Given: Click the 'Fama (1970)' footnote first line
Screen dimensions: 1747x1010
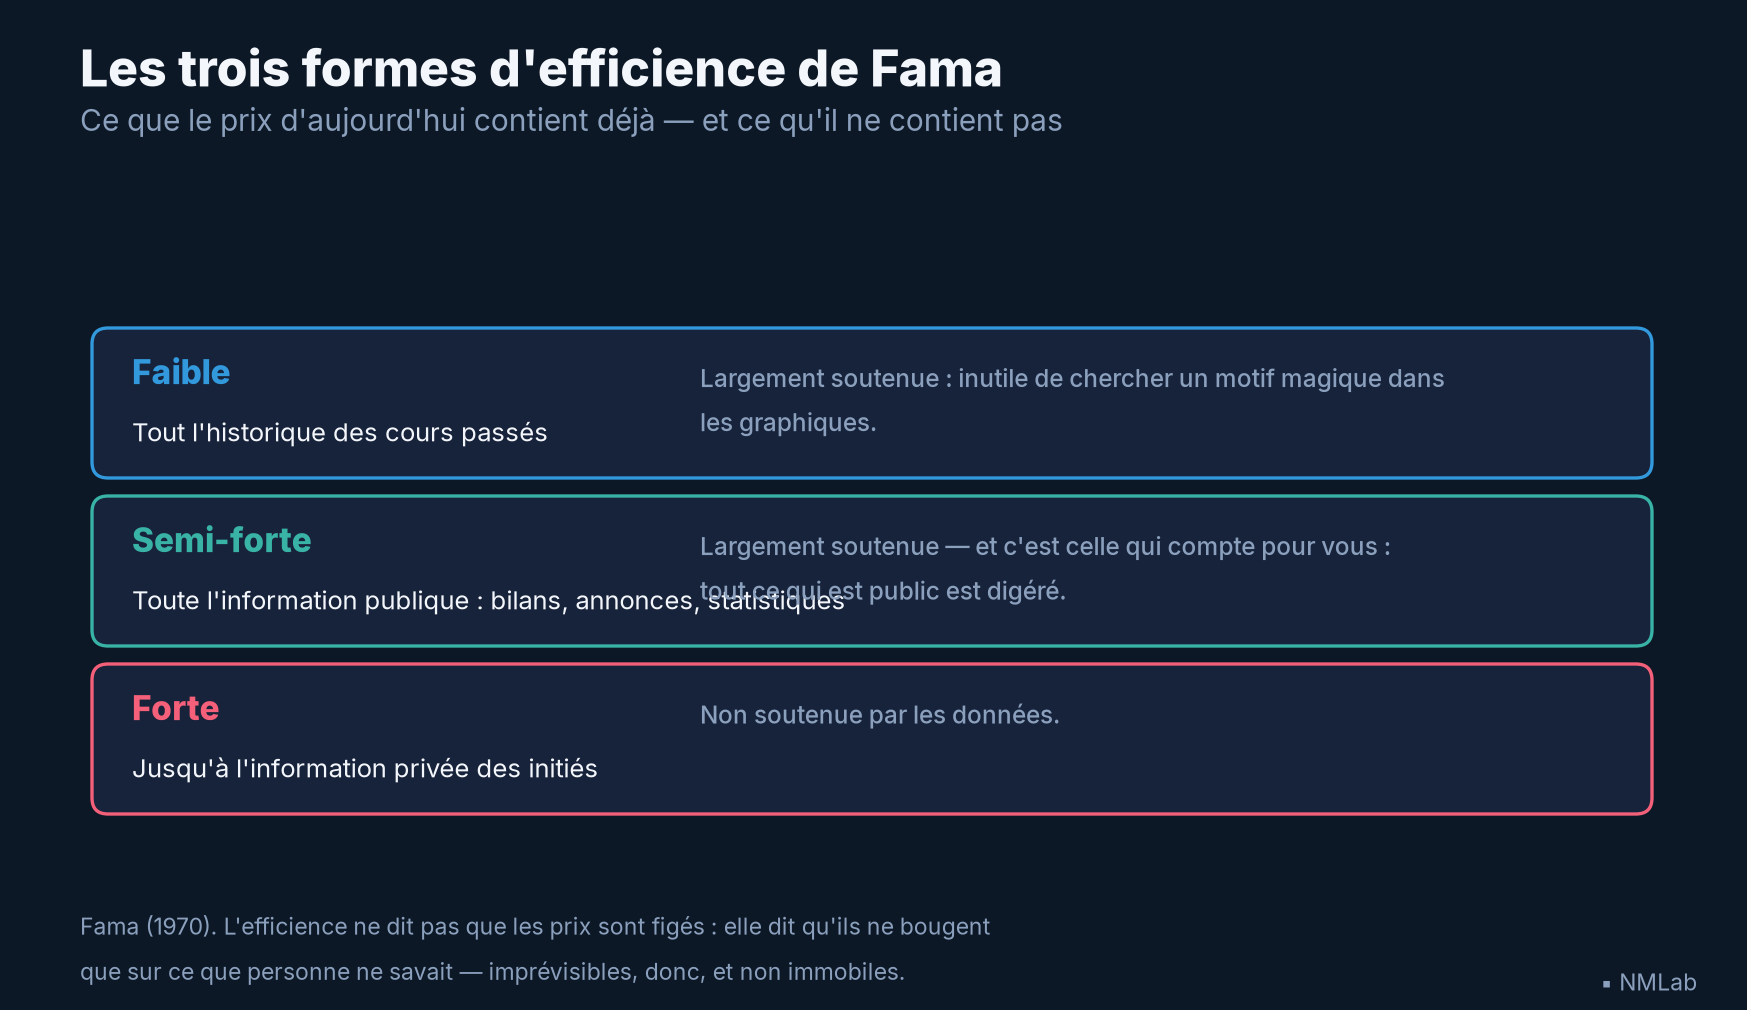Looking at the screenshot, I should (x=535, y=927).
